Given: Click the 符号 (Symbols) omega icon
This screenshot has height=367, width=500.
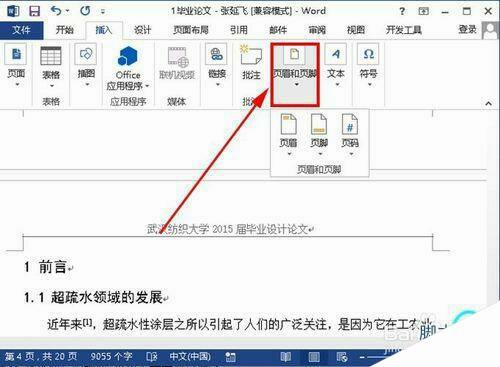Looking at the screenshot, I should click(368, 54).
